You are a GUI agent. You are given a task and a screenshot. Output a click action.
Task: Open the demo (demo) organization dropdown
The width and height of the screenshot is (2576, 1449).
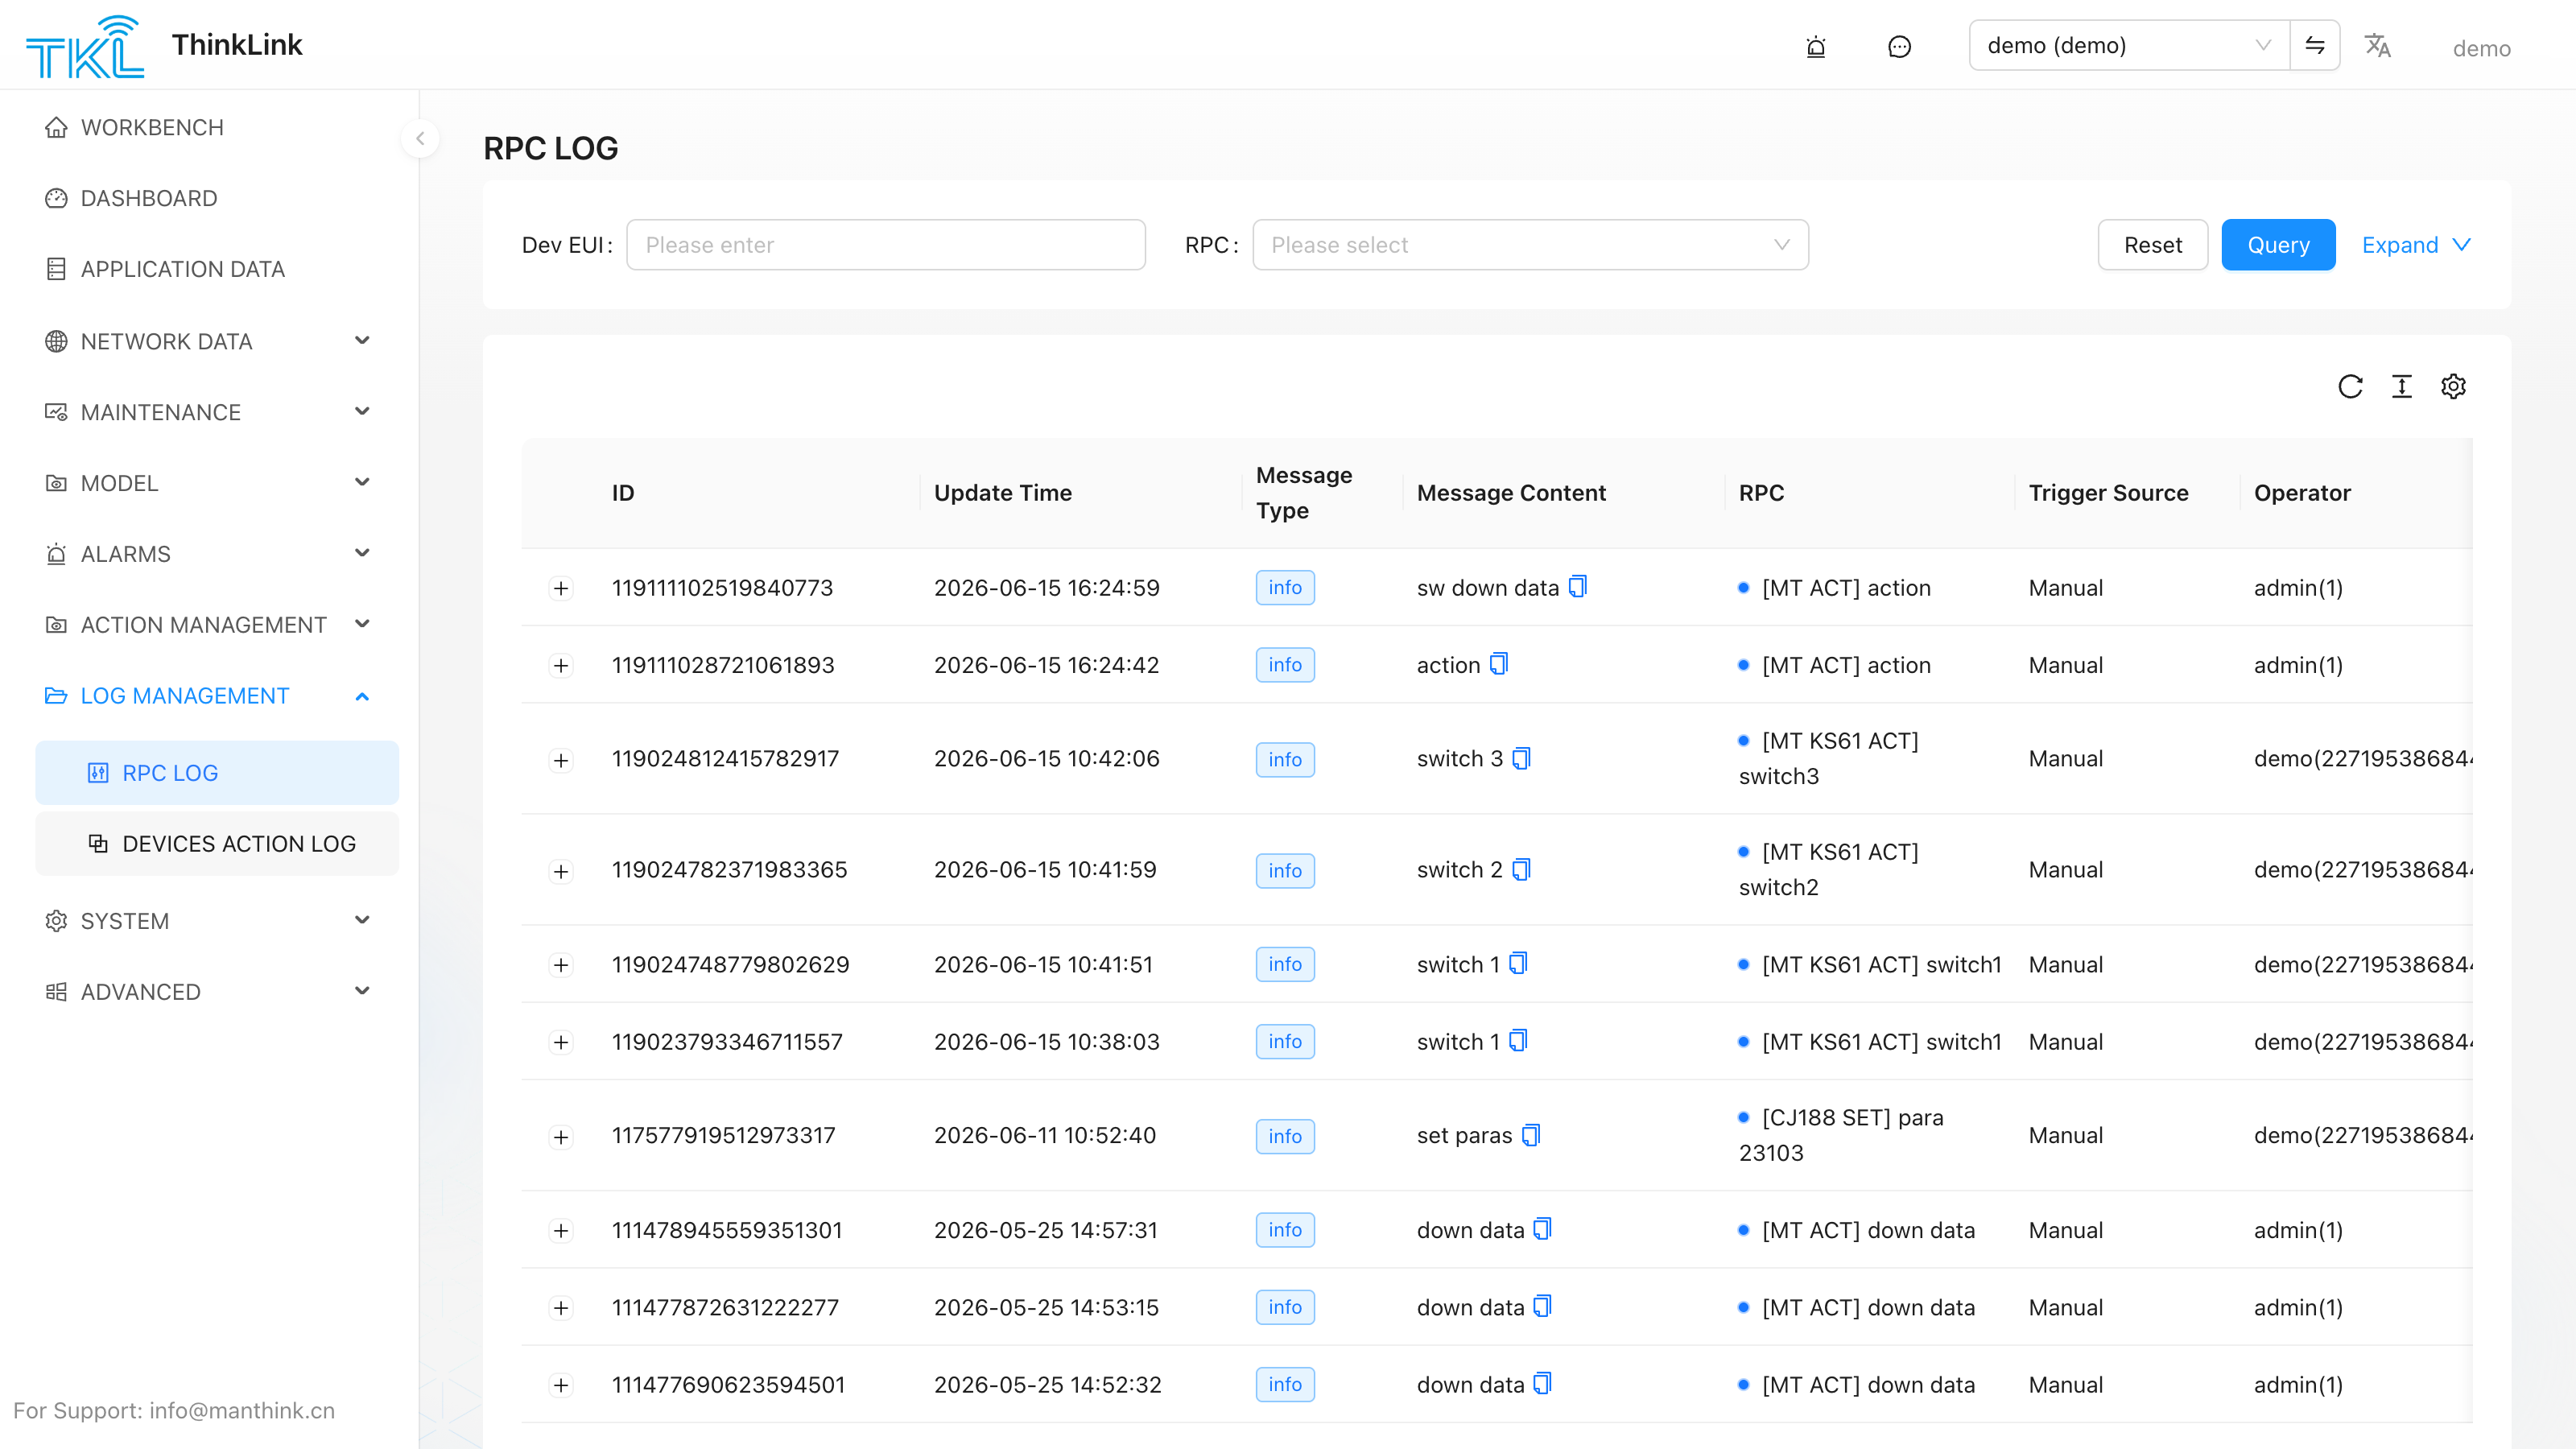click(x=2129, y=45)
